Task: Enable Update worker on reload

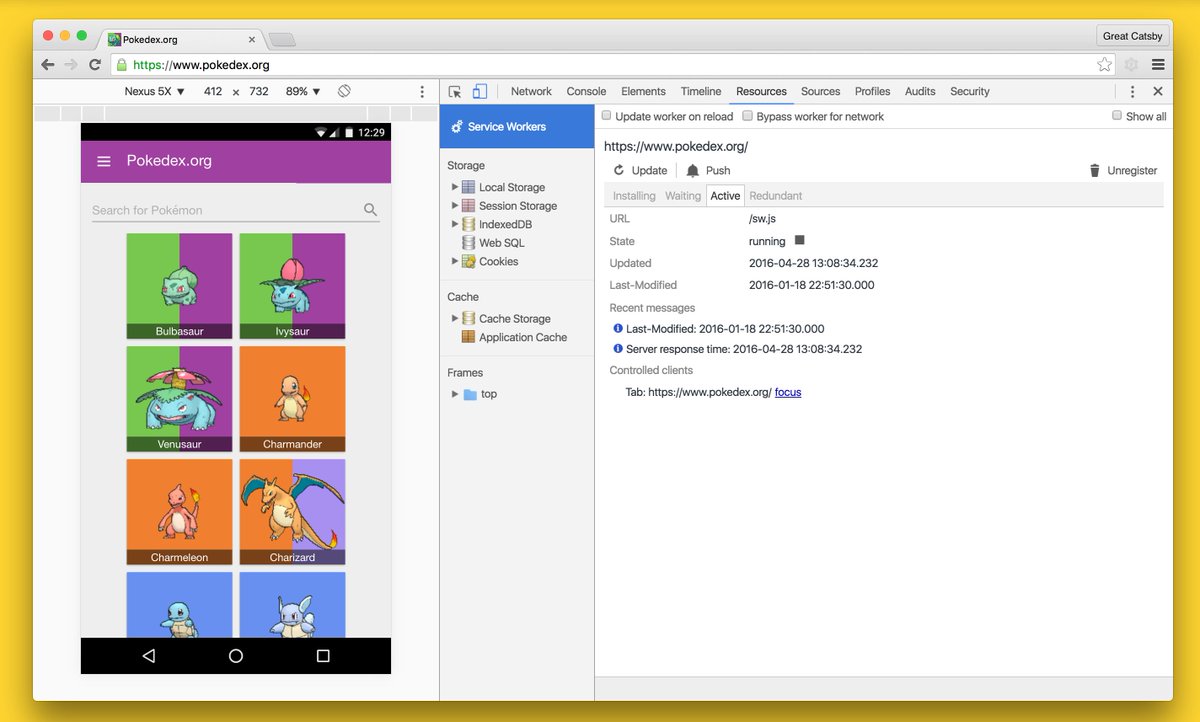Action: (x=606, y=116)
